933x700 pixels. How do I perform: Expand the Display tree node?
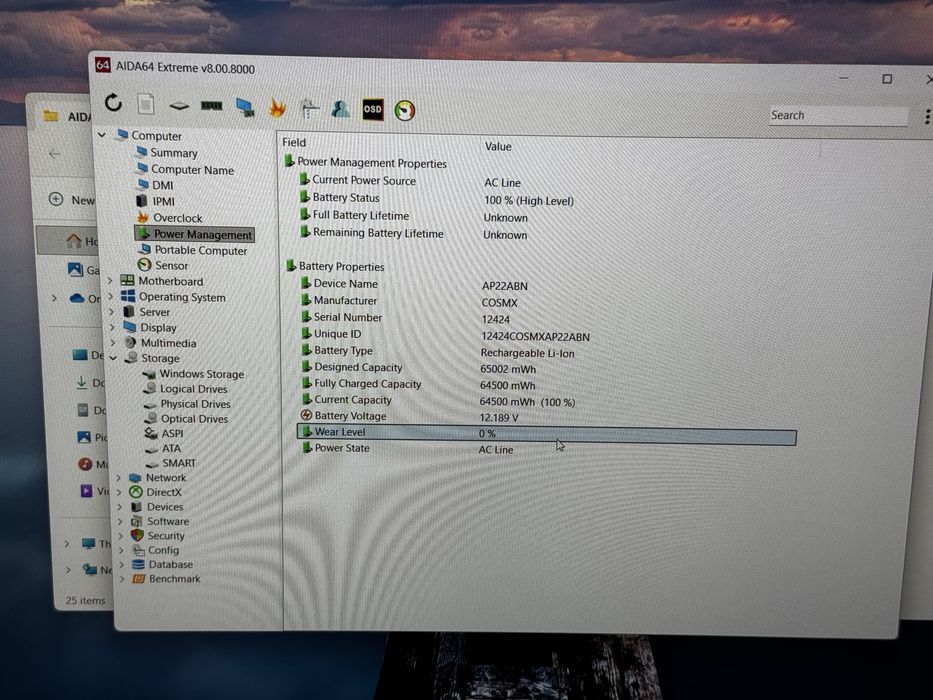(x=112, y=327)
